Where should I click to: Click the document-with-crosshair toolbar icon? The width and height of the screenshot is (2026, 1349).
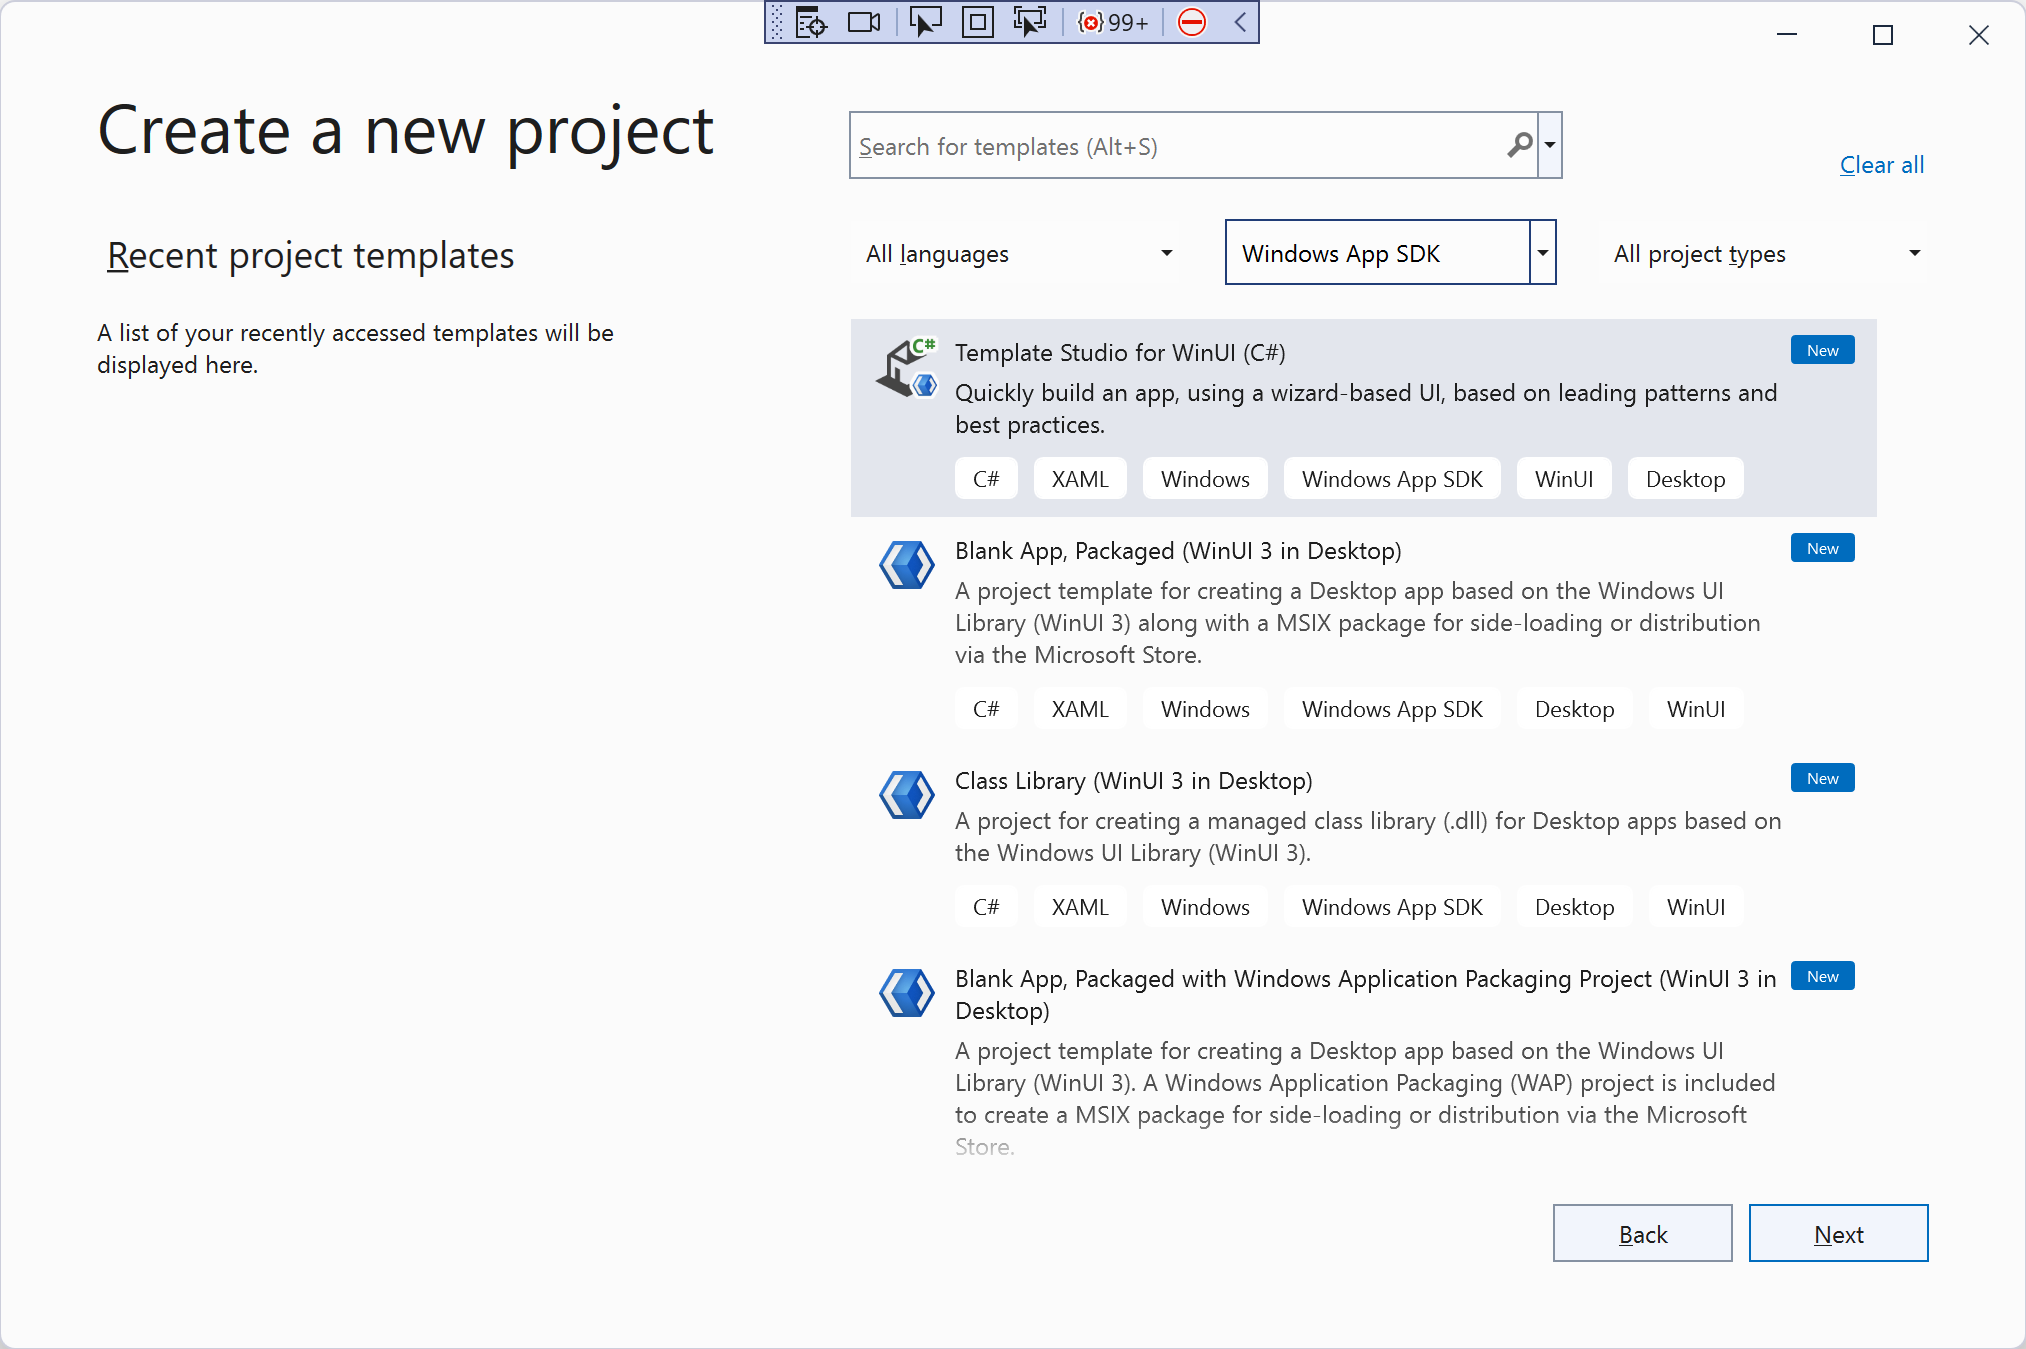point(810,22)
